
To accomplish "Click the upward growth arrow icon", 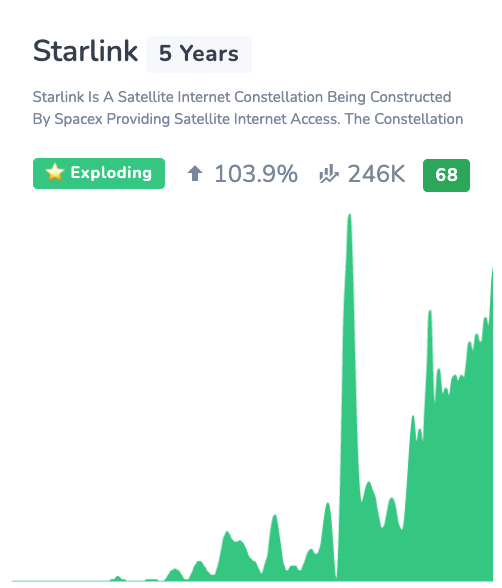I will [195, 174].
